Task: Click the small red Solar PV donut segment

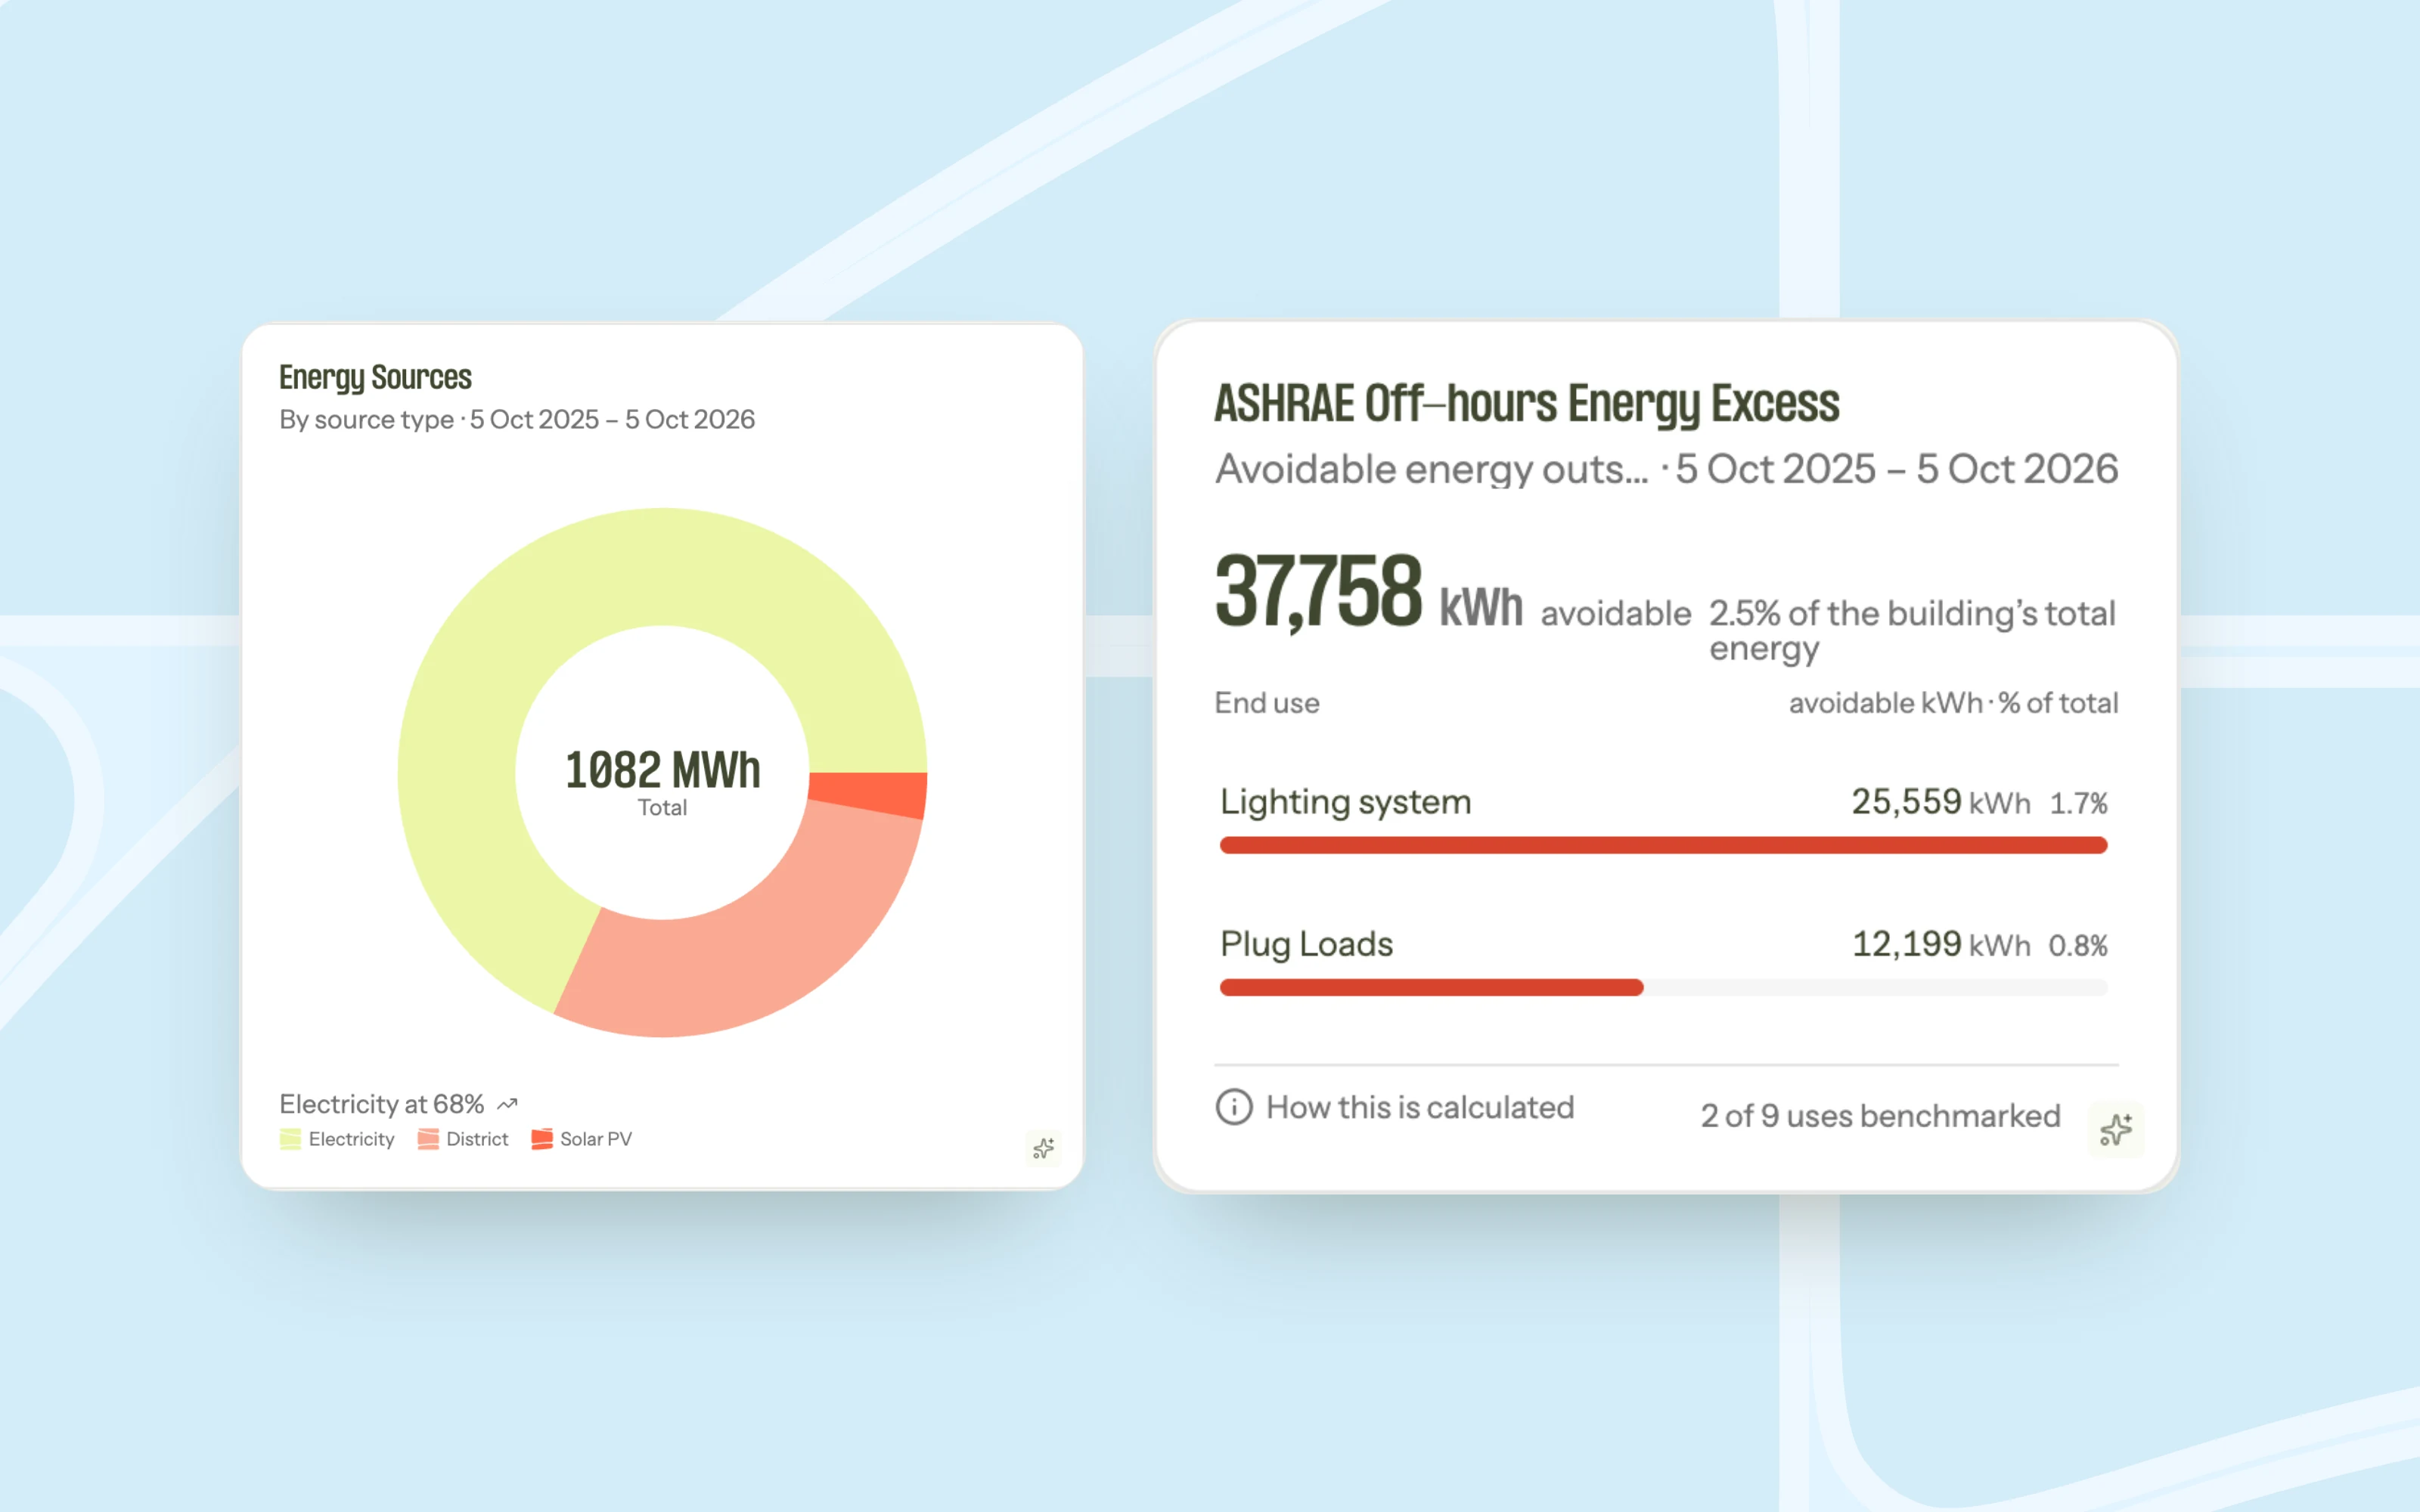Action: pos(868,793)
